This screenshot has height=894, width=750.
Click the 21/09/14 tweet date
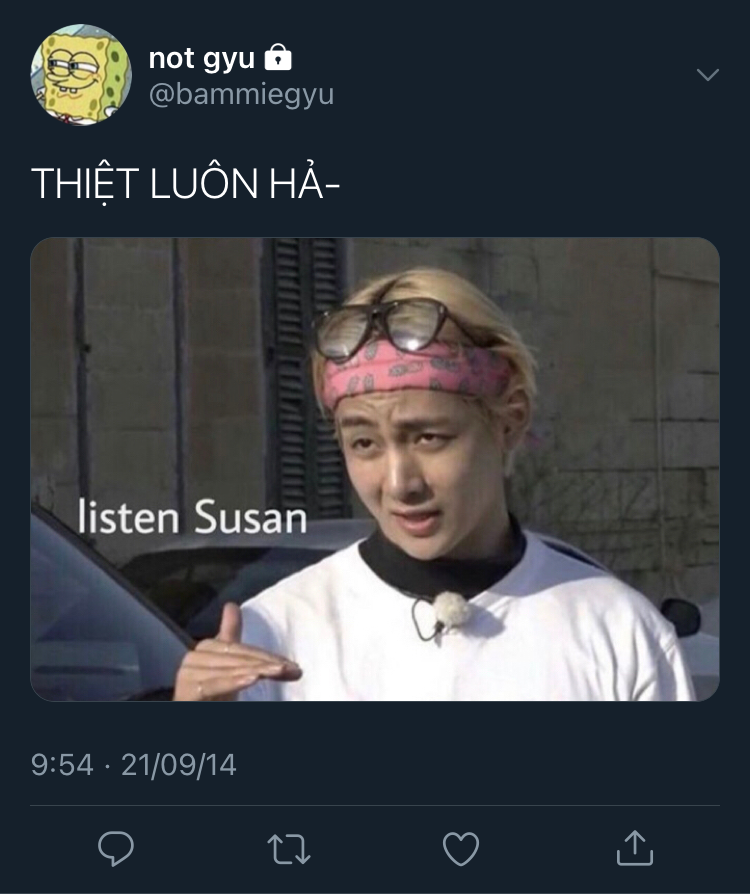pyautogui.click(x=179, y=765)
